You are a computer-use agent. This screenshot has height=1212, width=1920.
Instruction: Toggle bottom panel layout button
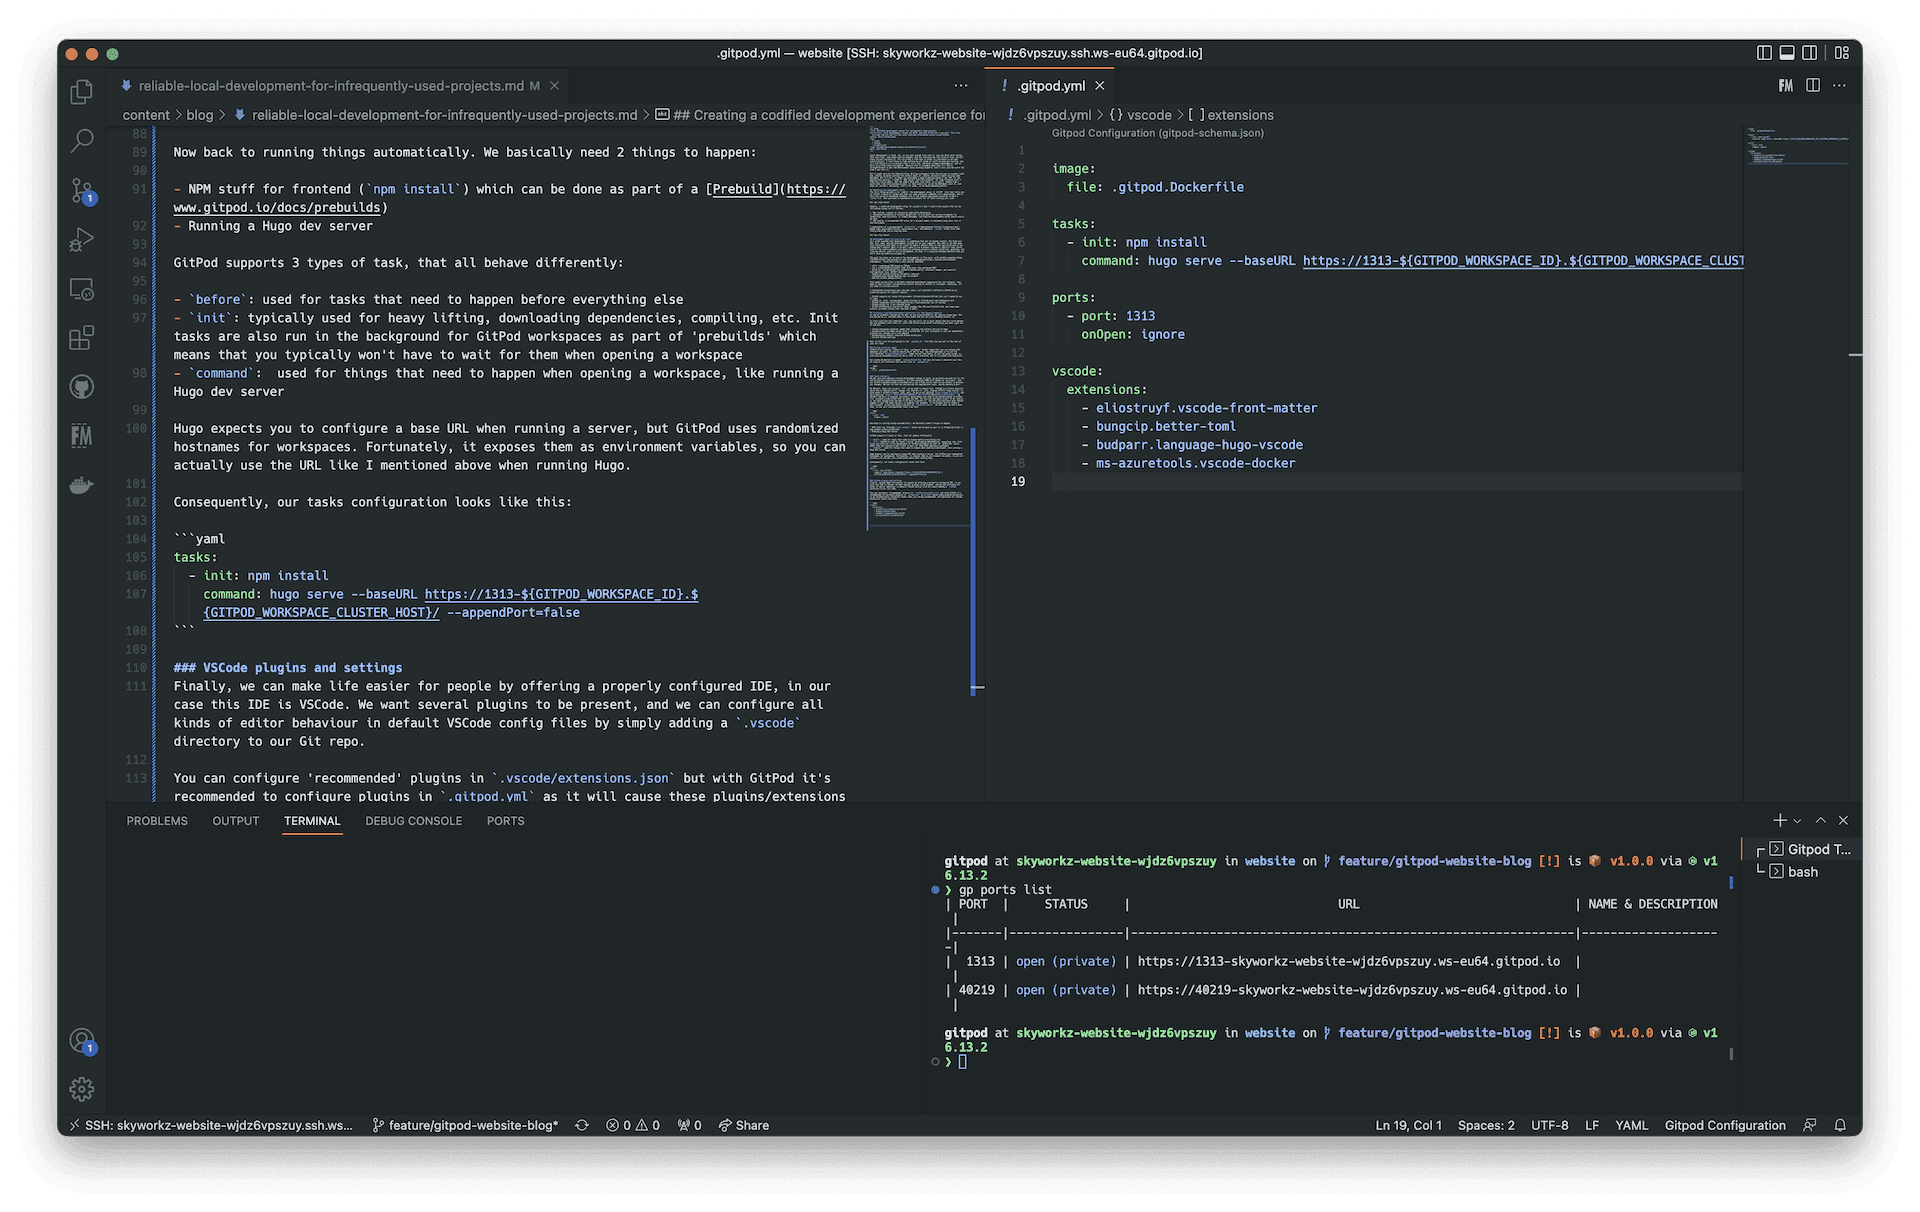pos(1786,53)
